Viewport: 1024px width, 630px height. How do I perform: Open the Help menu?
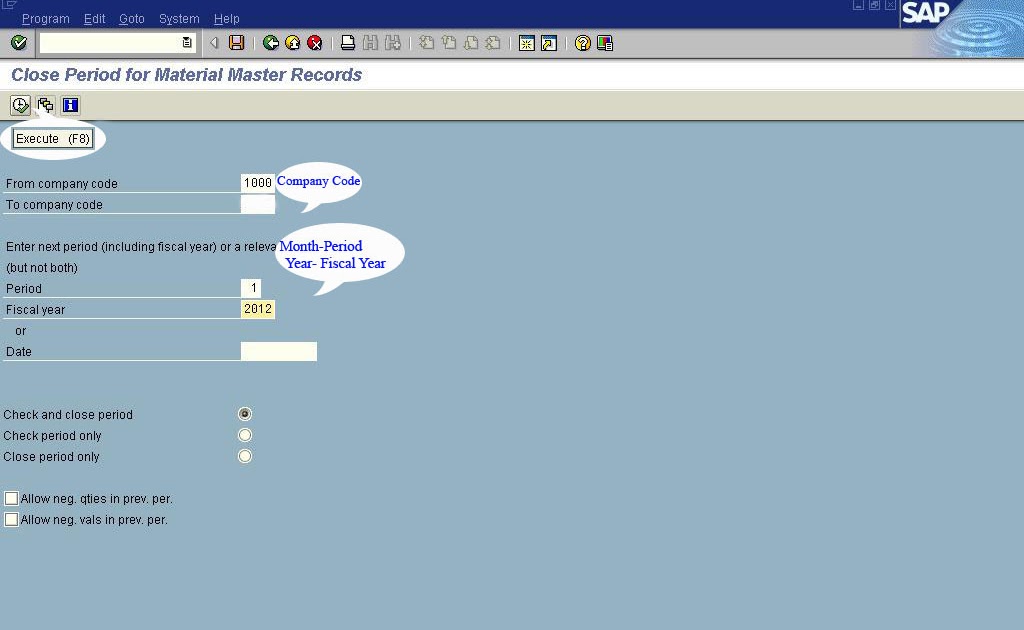pos(227,19)
